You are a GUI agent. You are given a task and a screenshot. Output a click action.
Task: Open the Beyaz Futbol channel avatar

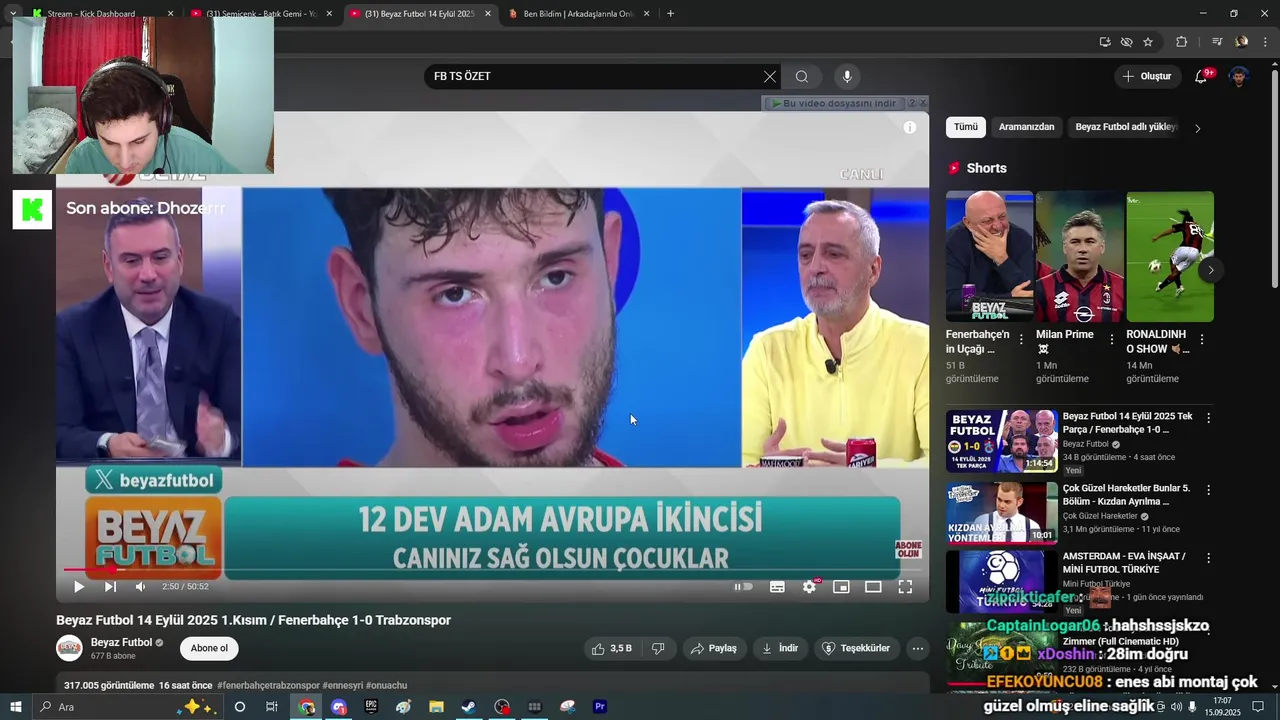click(x=69, y=648)
